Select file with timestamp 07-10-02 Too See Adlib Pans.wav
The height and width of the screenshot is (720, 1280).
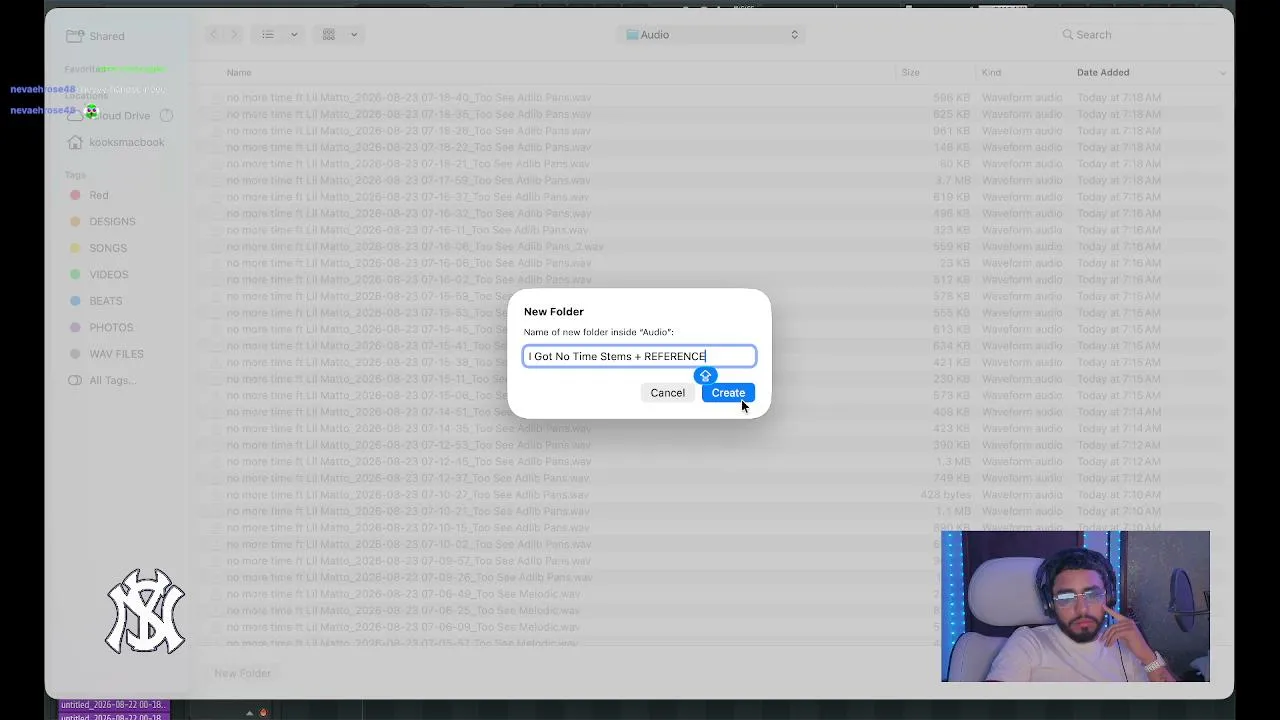tap(408, 544)
